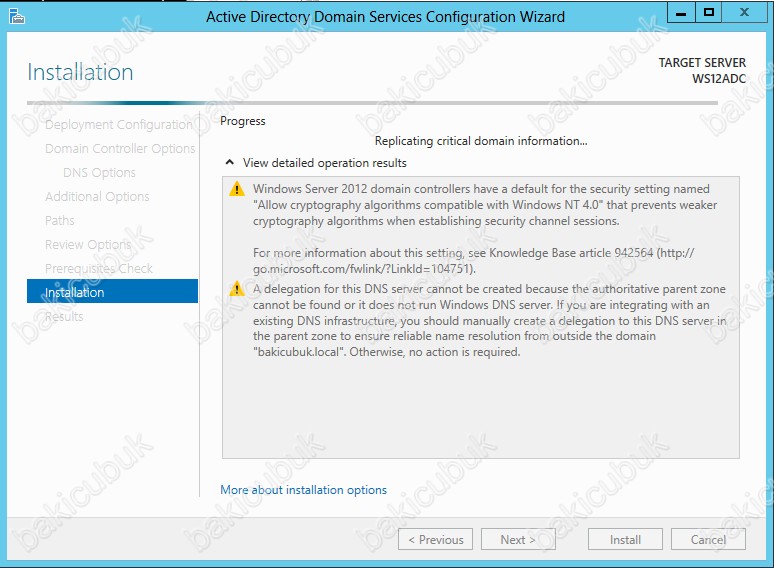774x568 pixels.
Task: Minimize the wizard window
Action: 681,12
